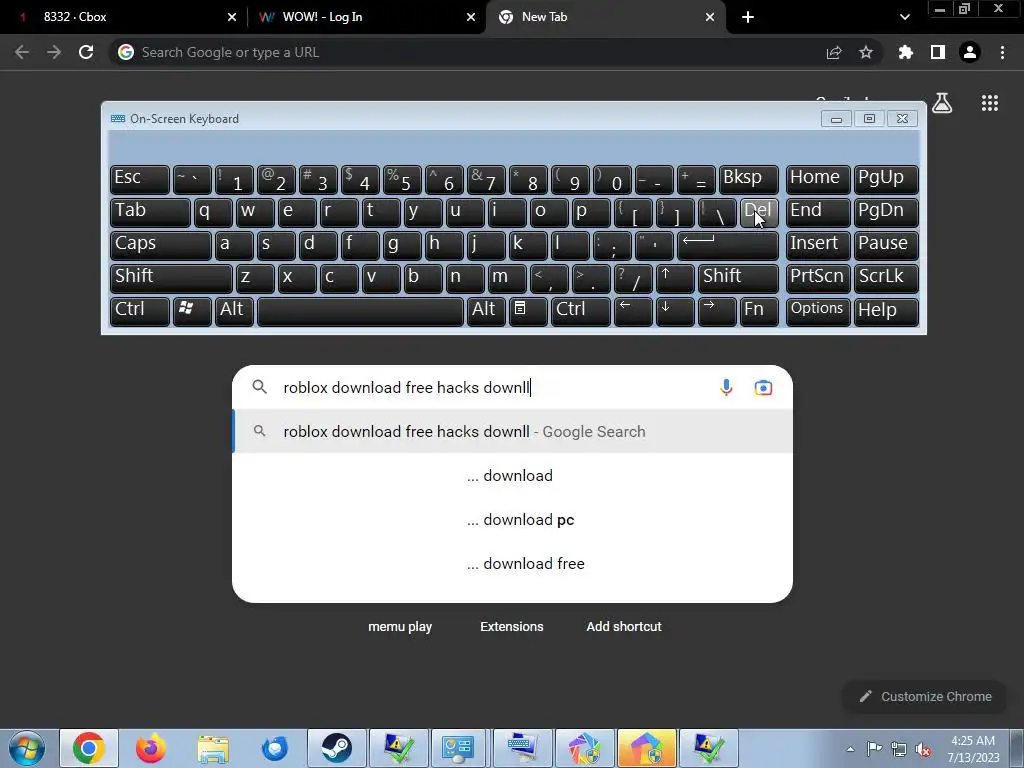Select the 'roblox download free hacks downll' suggestion
The height and width of the screenshot is (768, 1024).
(x=513, y=432)
